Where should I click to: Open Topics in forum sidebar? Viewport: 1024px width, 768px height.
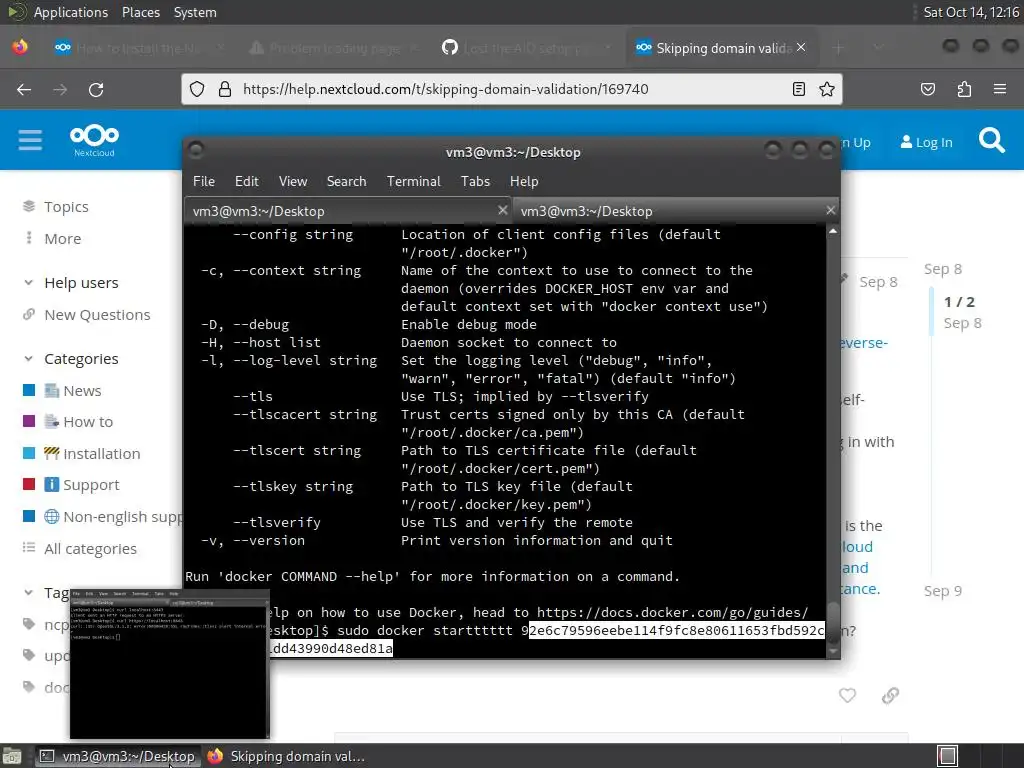click(x=66, y=206)
